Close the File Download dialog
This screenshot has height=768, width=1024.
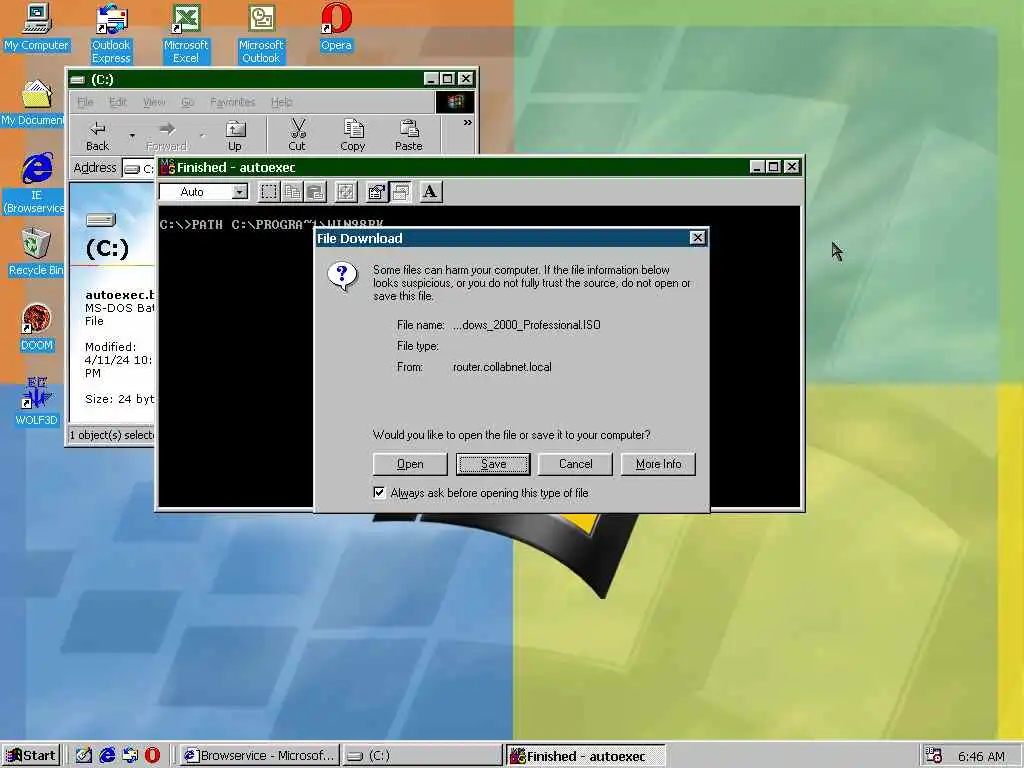click(697, 238)
